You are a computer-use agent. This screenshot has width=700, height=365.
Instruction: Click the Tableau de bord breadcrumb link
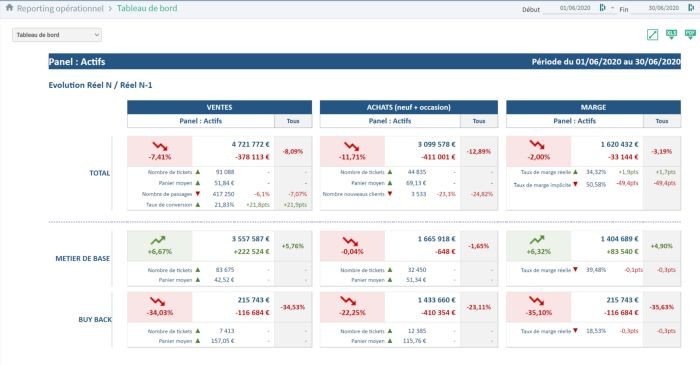pos(147,8)
